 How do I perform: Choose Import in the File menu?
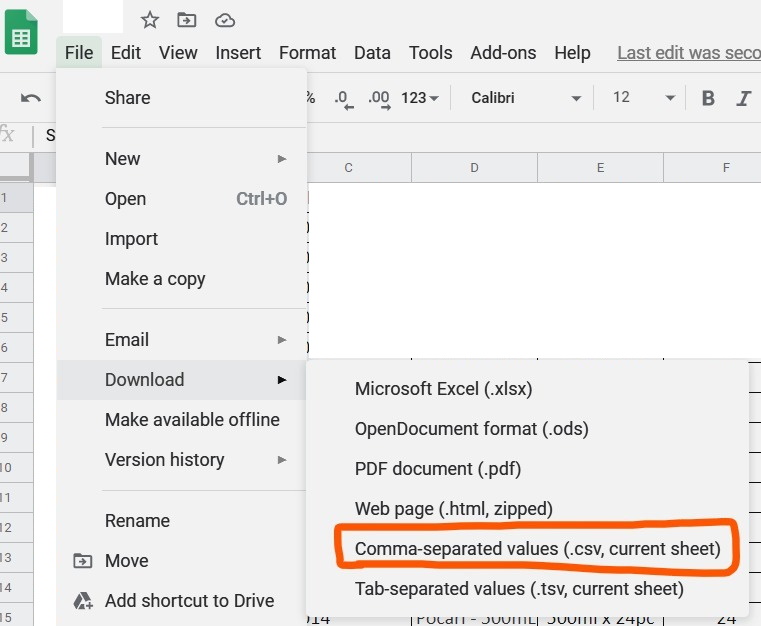182,239
